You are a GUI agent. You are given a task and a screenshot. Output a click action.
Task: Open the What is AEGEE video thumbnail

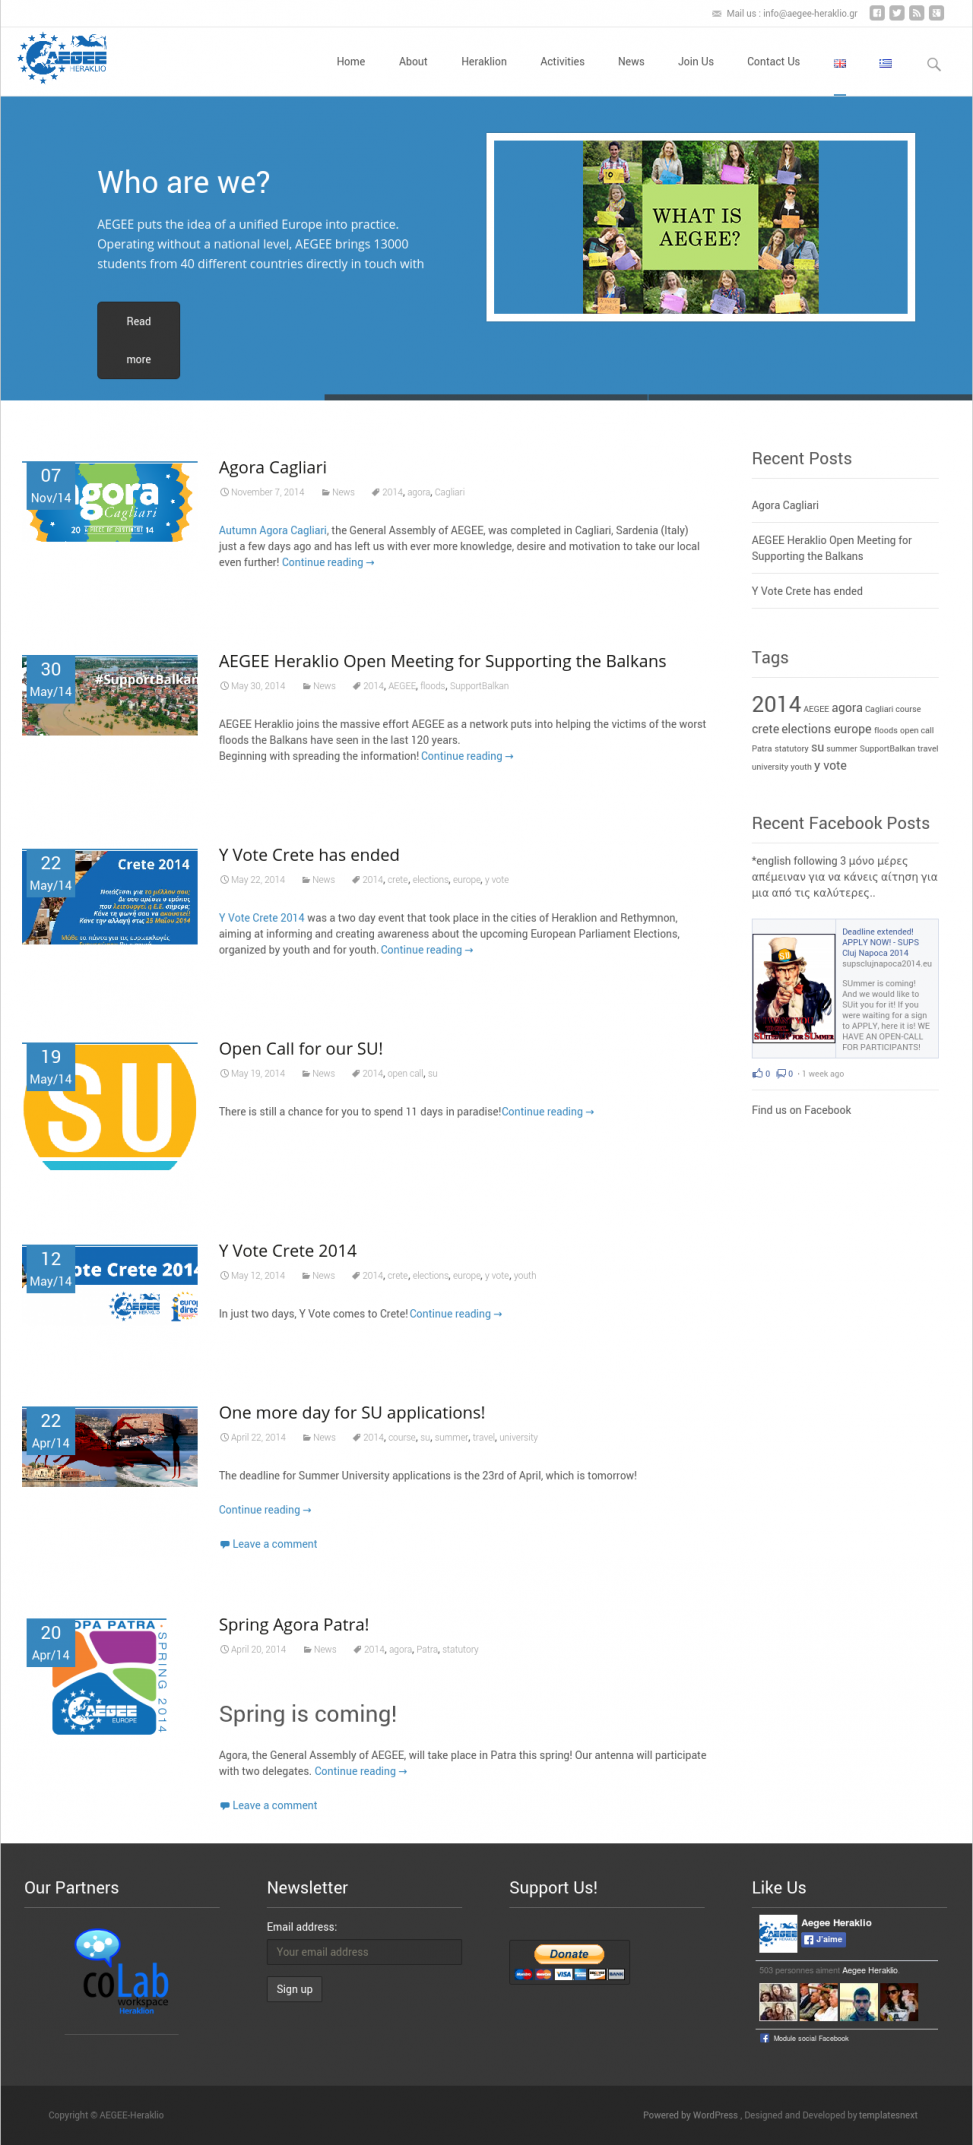point(700,227)
